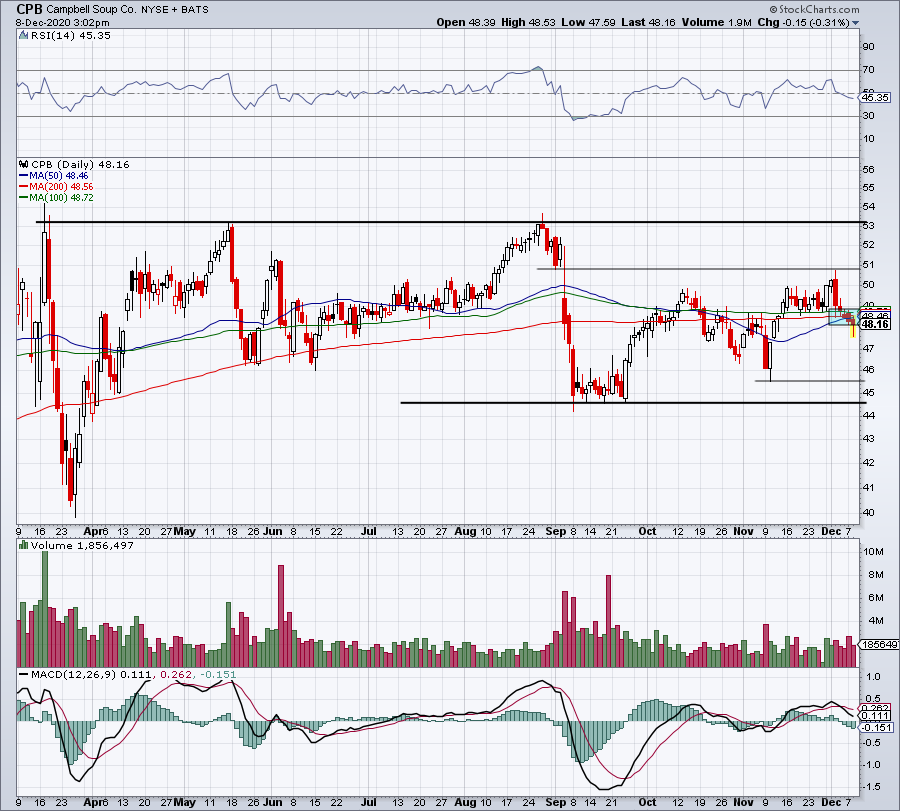Click the 45.35 RSI label on right axis

tap(875, 98)
